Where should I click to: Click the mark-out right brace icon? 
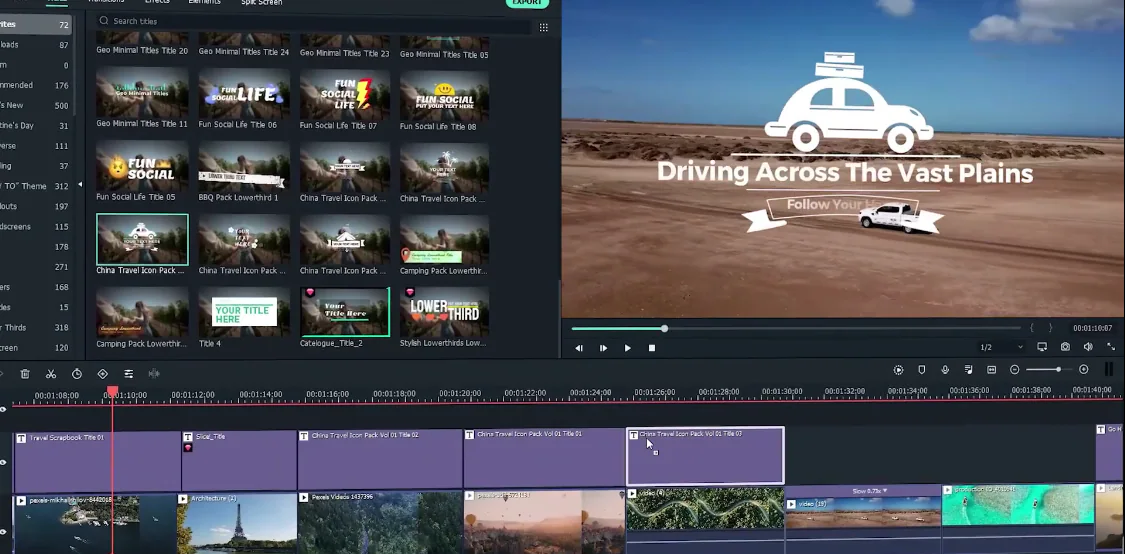(1050, 328)
